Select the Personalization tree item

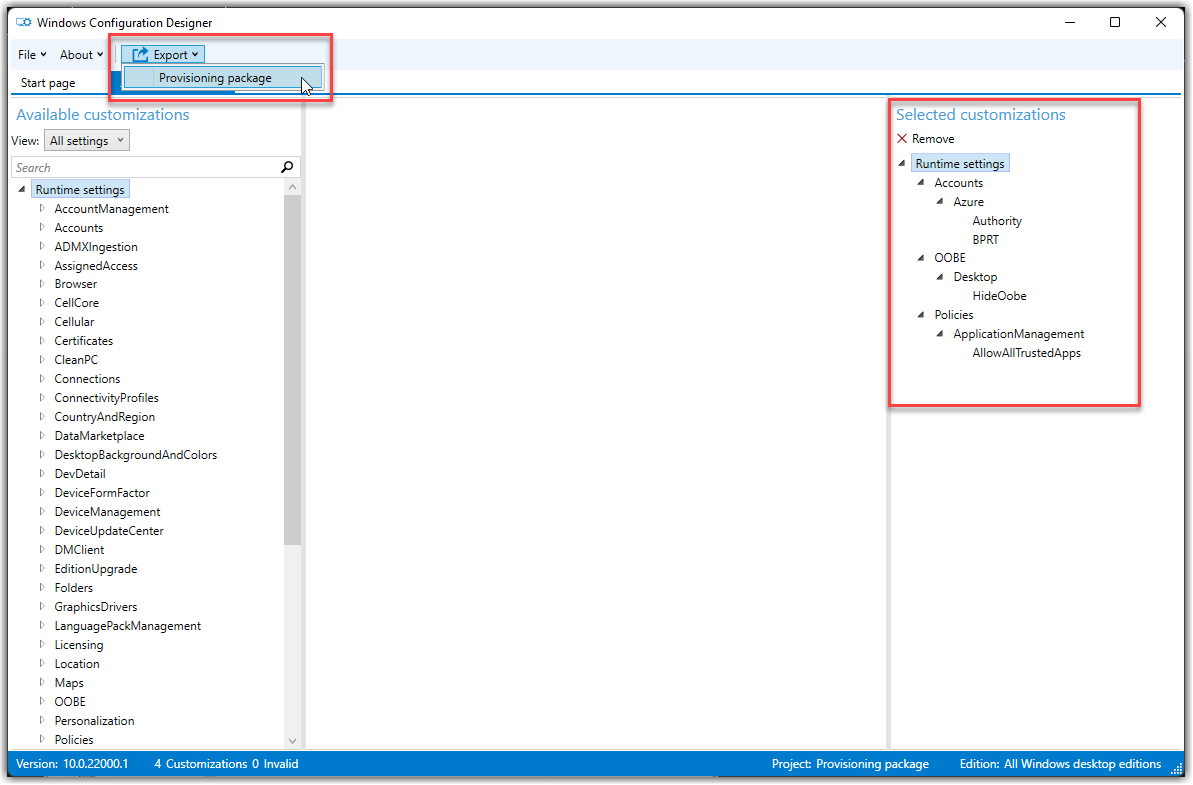pyautogui.click(x=94, y=721)
